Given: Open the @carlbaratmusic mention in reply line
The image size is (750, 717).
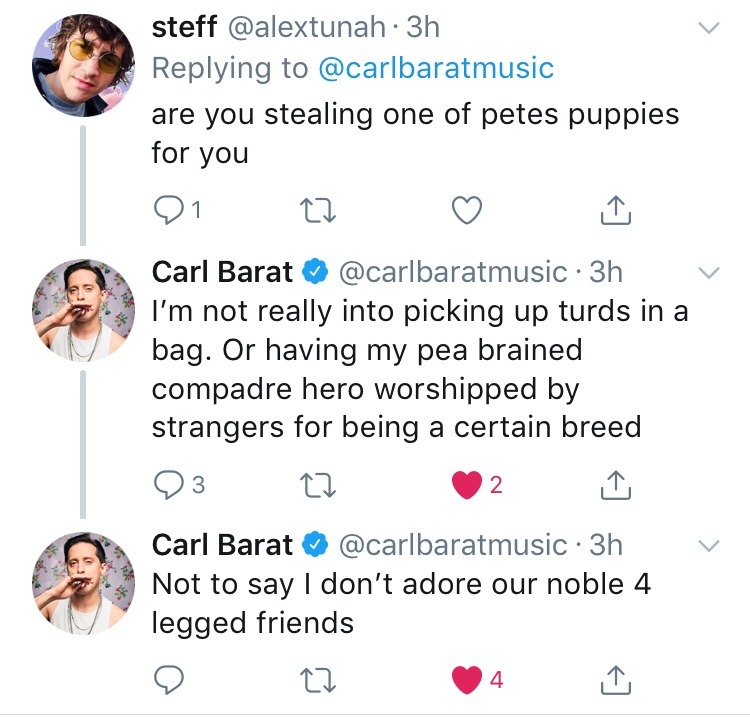Looking at the screenshot, I should [435, 68].
